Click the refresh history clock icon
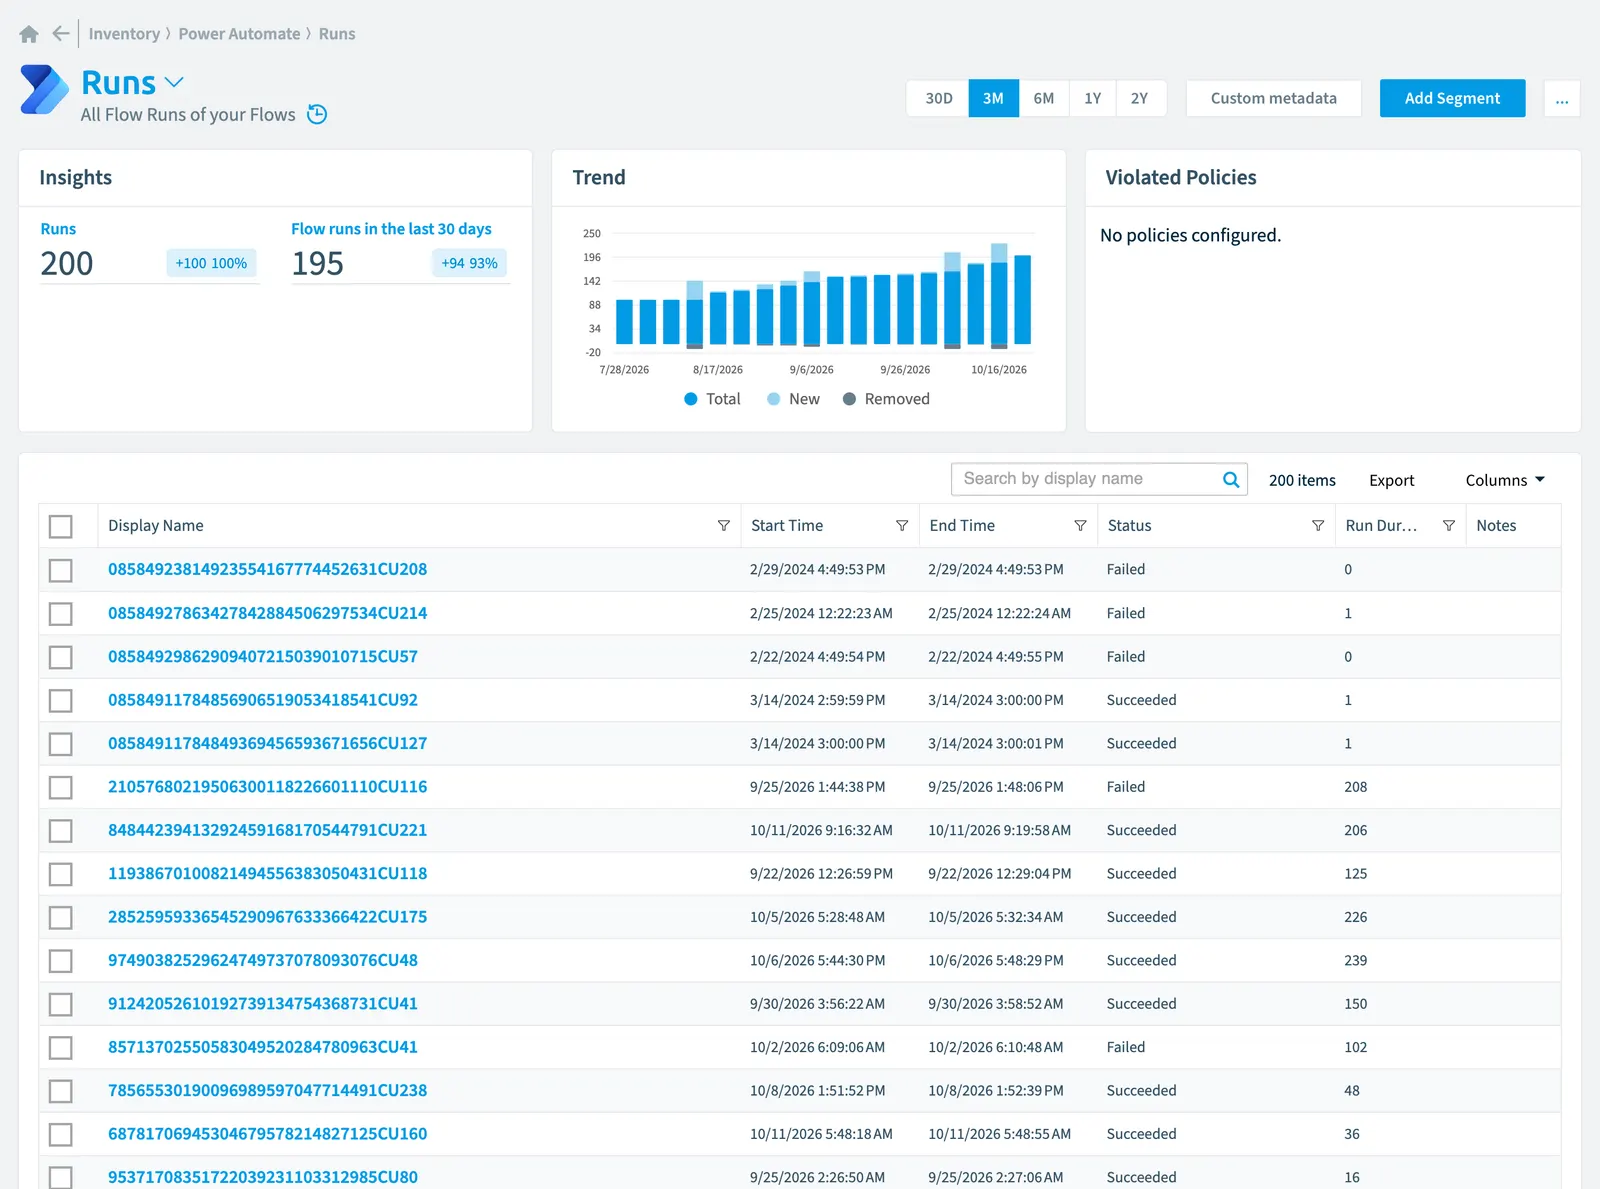The width and height of the screenshot is (1600, 1189). click(x=317, y=114)
